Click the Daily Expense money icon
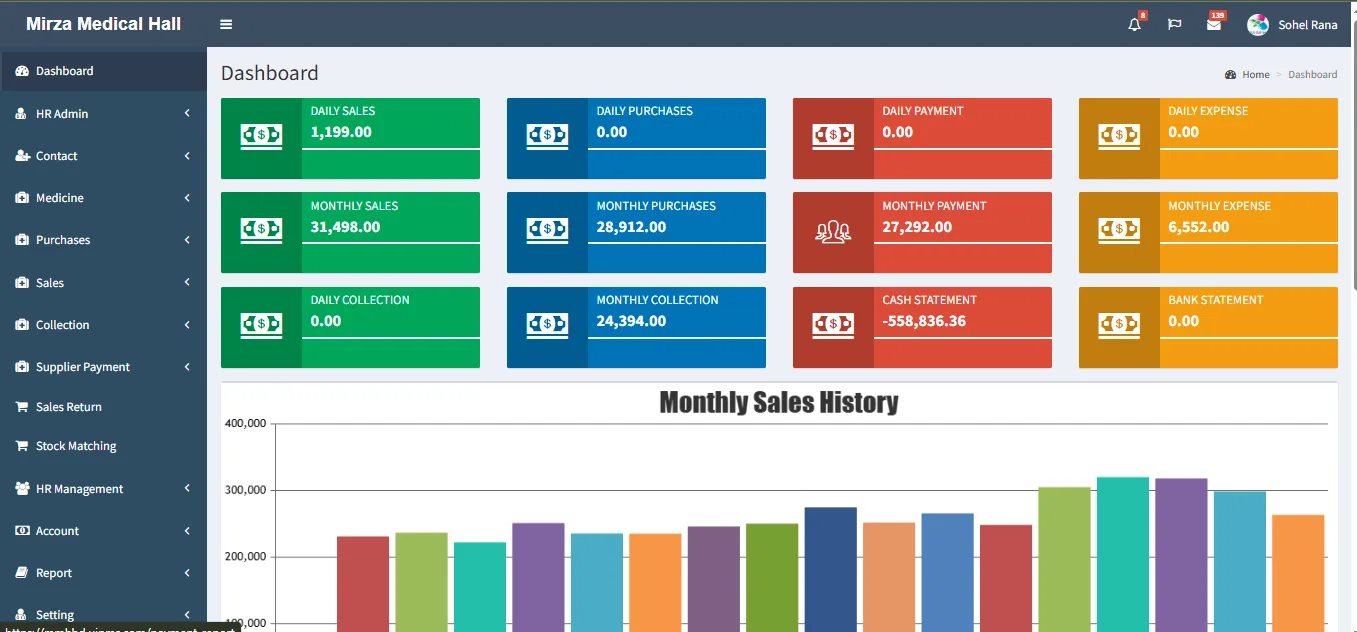This screenshot has height=632, width=1357. [x=1119, y=136]
